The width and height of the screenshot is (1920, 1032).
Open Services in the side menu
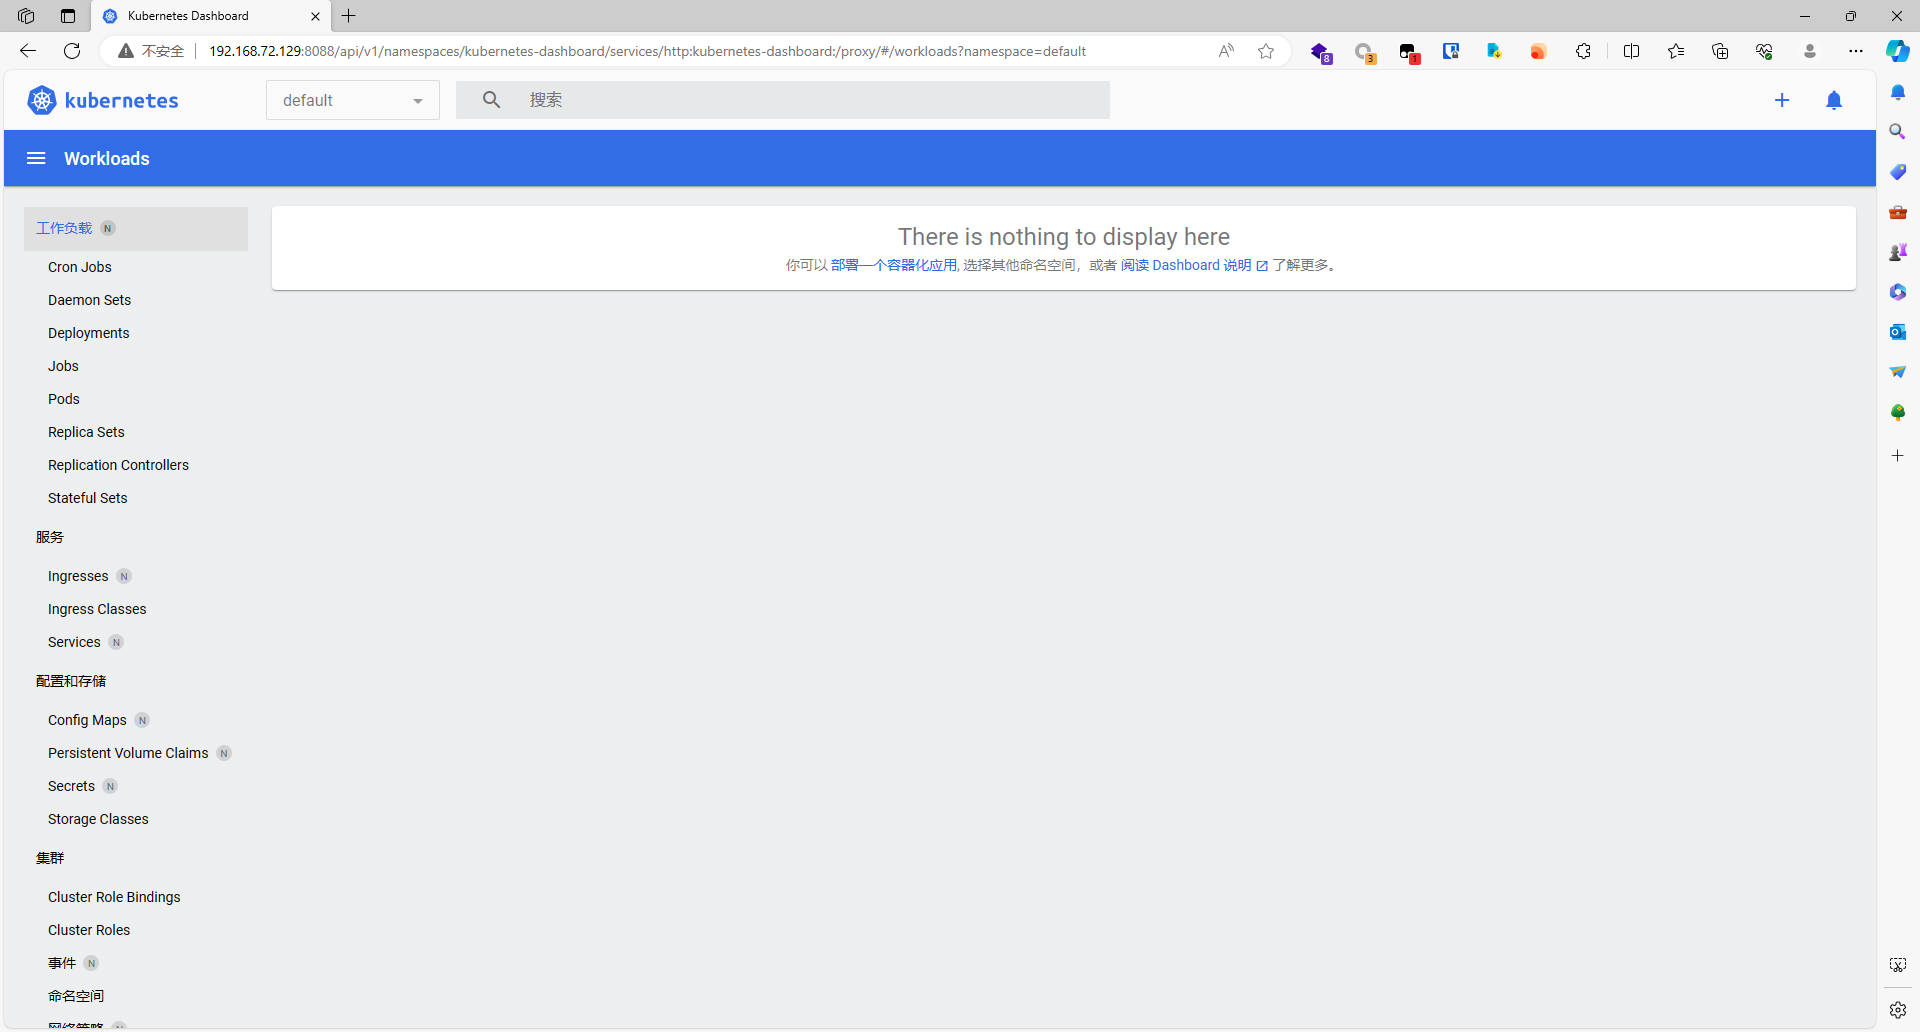(x=74, y=642)
